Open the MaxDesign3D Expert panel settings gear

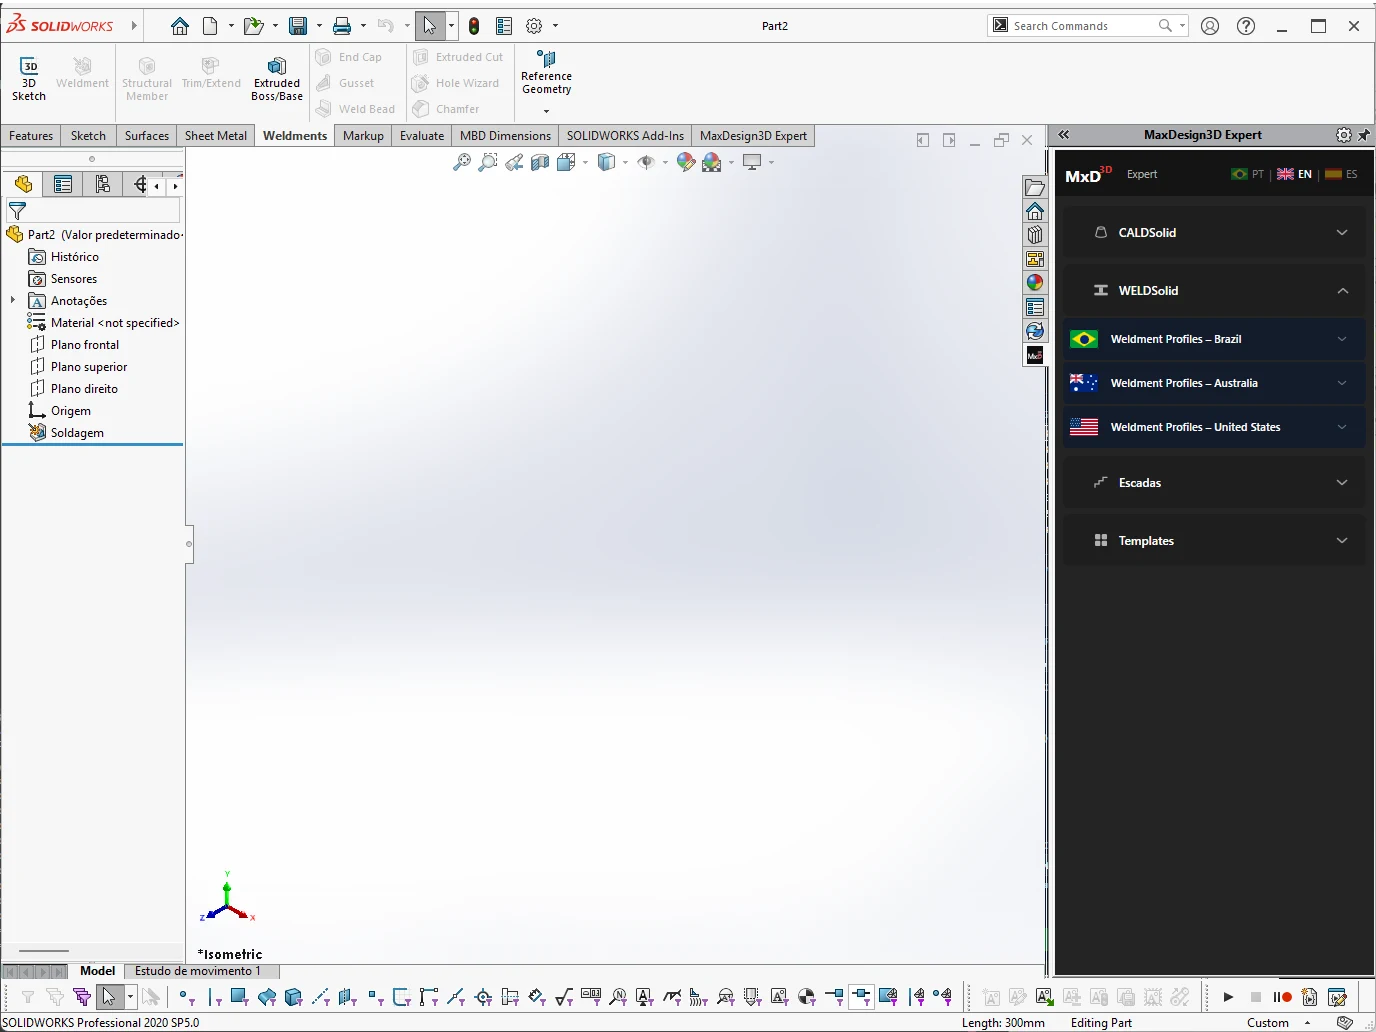pyautogui.click(x=1344, y=135)
